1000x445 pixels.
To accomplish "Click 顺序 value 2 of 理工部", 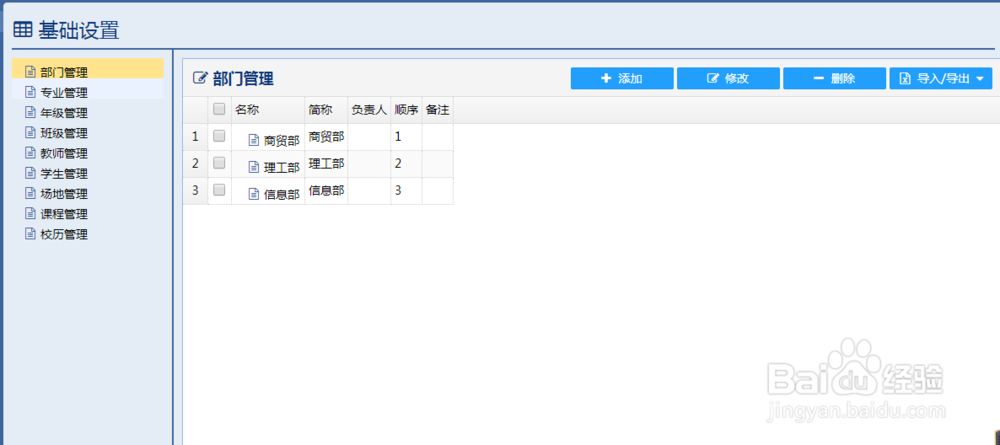I will coord(398,163).
